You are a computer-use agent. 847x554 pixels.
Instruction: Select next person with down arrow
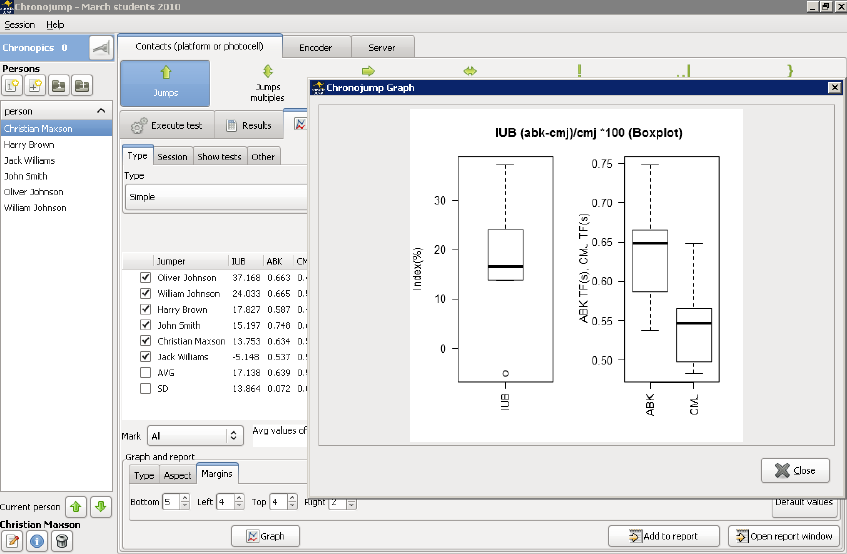pos(100,507)
